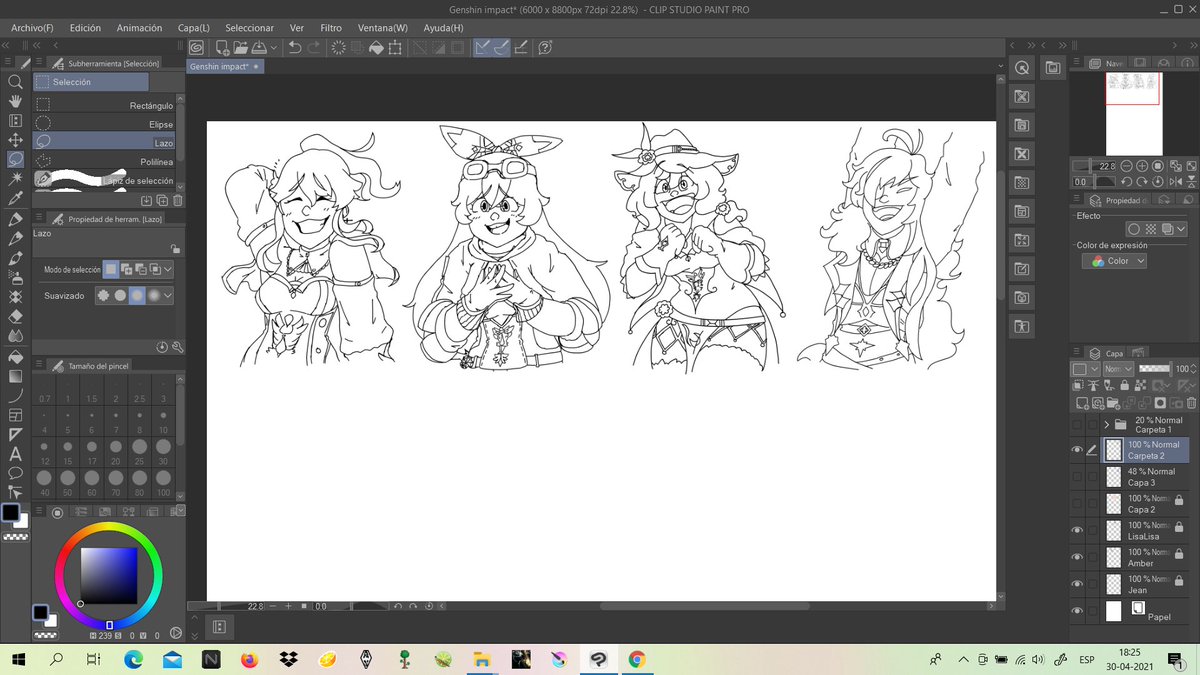Click the Clip Studio launcher icon
This screenshot has width=1200, height=675.
point(197,47)
